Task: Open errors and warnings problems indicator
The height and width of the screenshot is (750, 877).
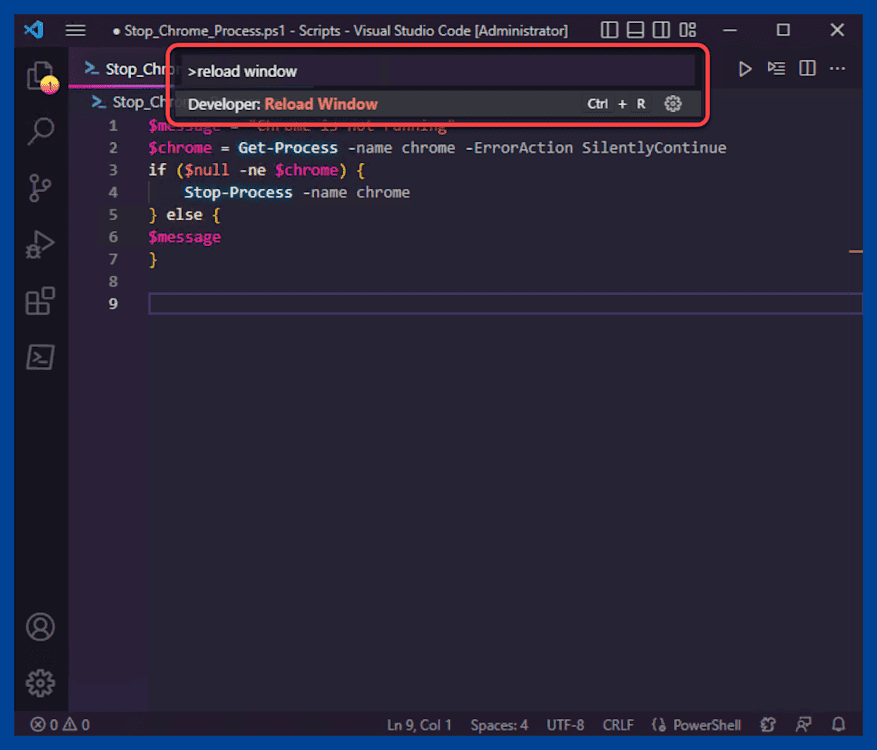Action: 60,725
